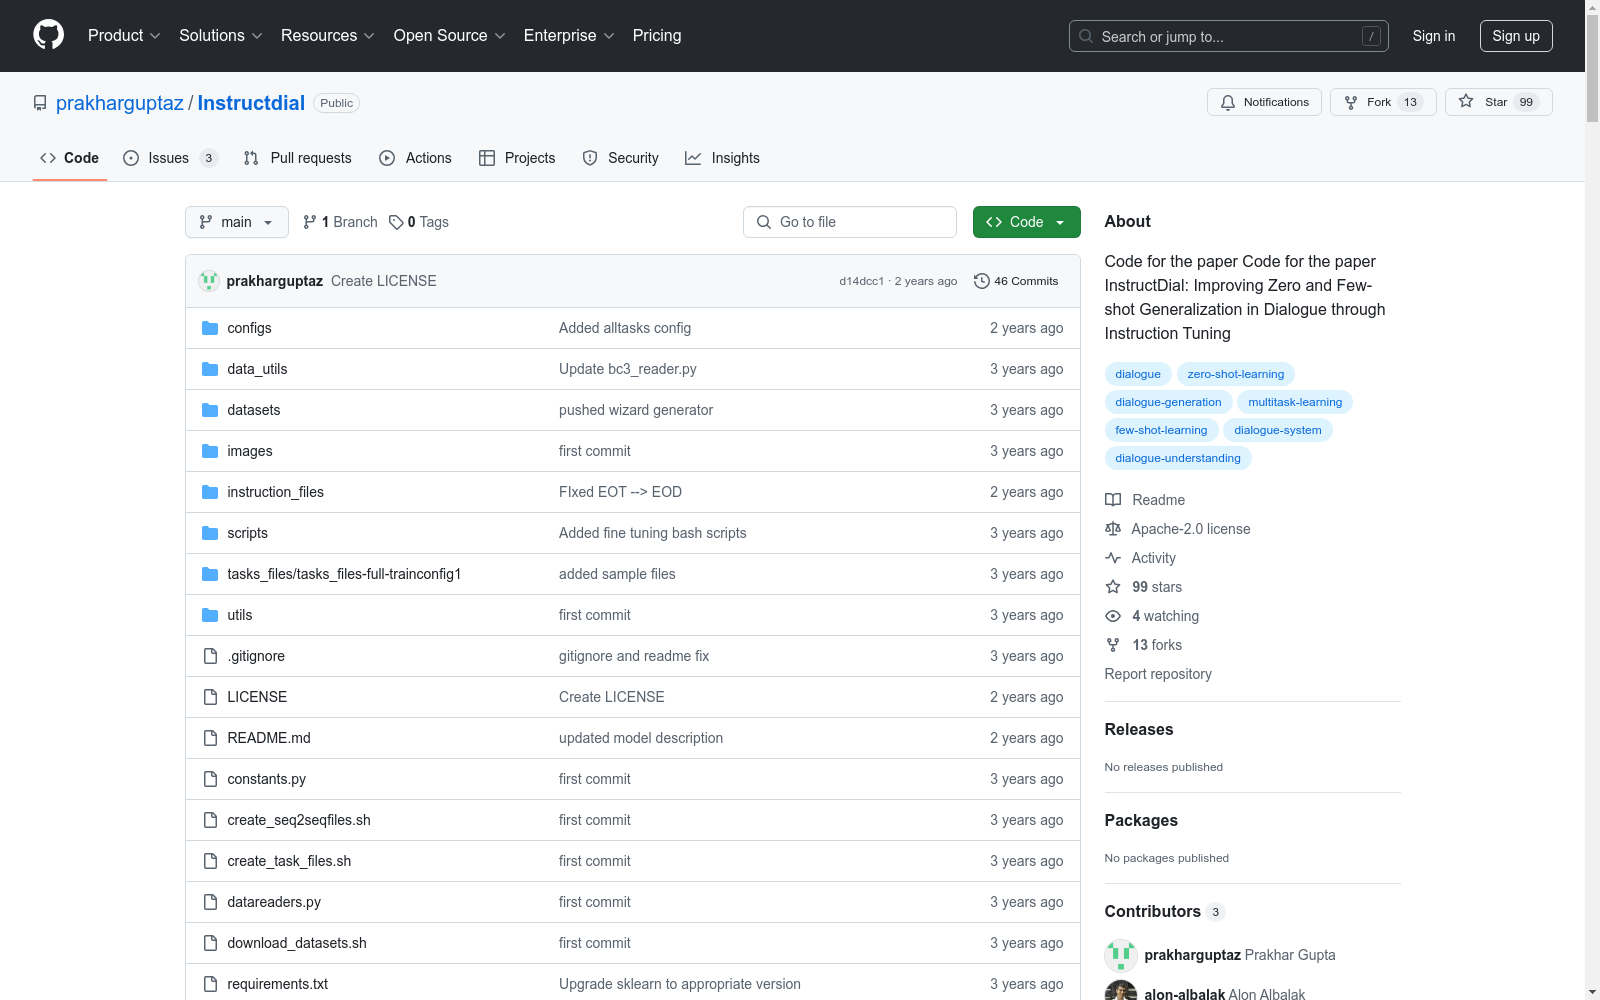This screenshot has height=1000, width=1600.
Task: Click the stars icon in About
Action: [1113, 587]
